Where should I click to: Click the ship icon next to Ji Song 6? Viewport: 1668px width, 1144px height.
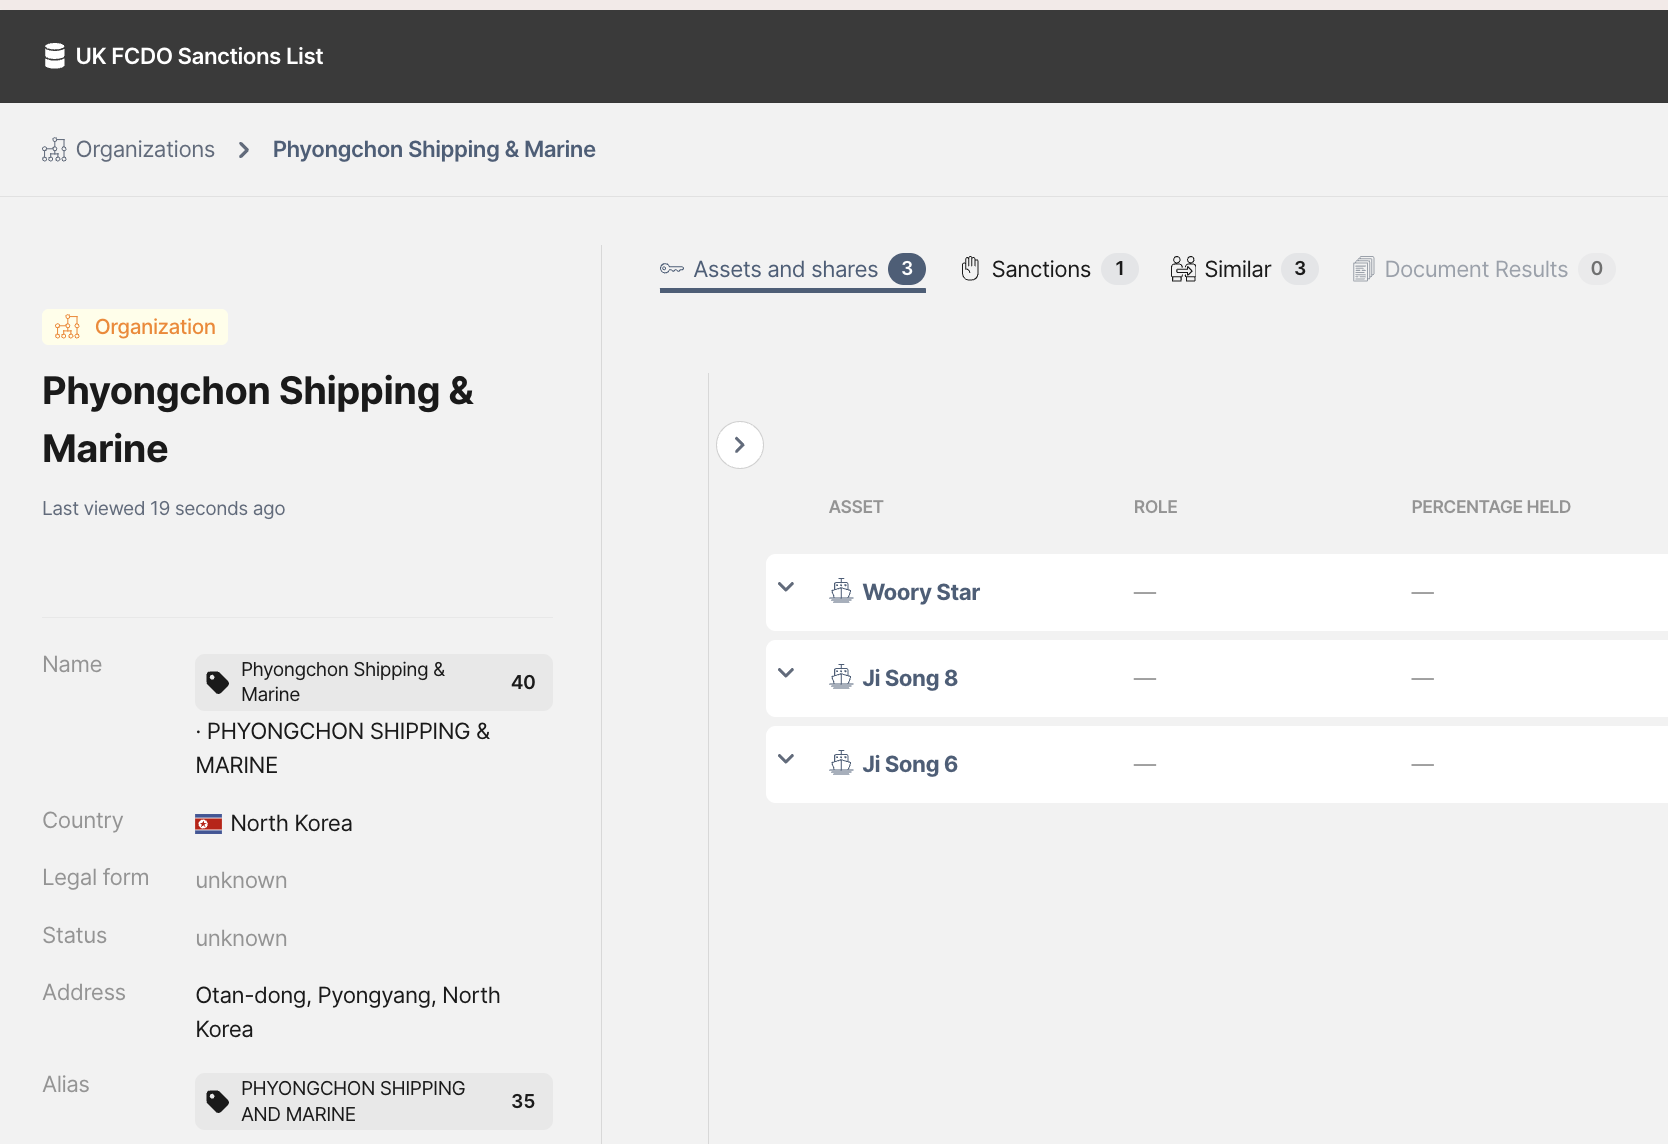click(842, 763)
